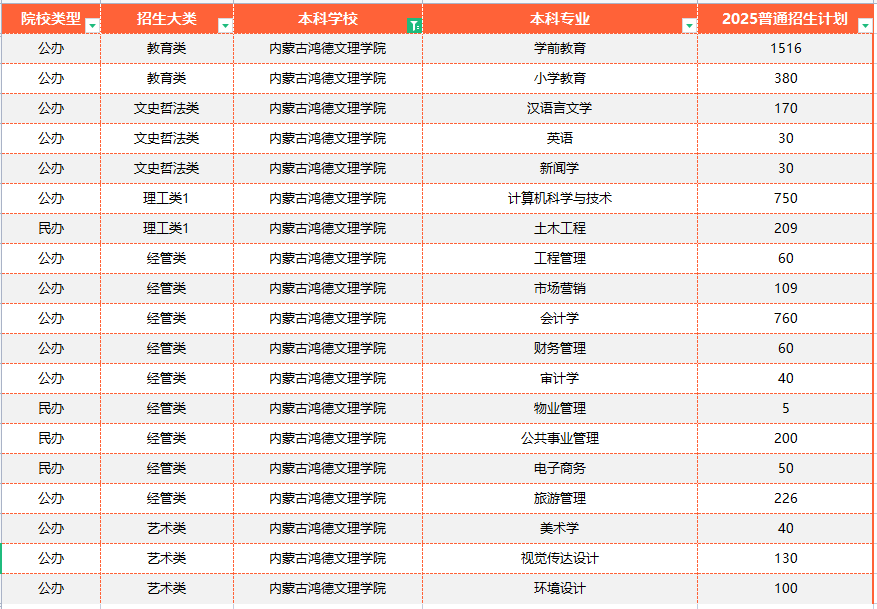Select the 本科学校 header cell
This screenshot has width=877, height=609.
(x=328, y=19)
